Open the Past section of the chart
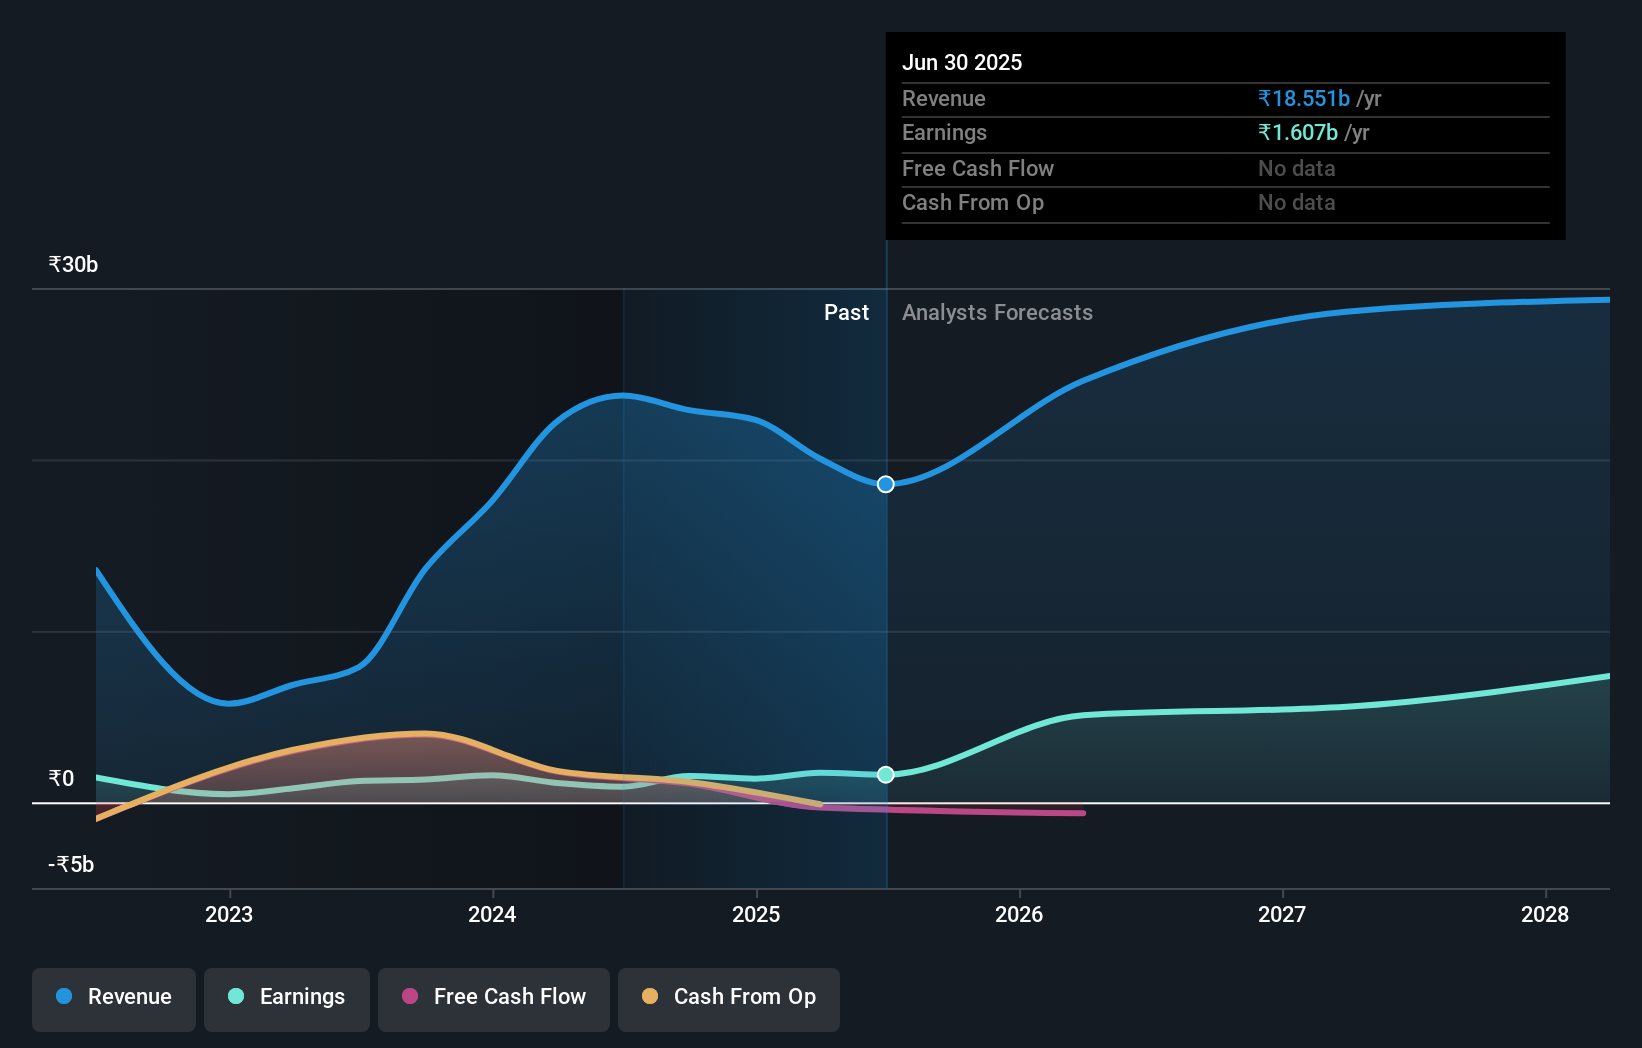 pos(847,312)
